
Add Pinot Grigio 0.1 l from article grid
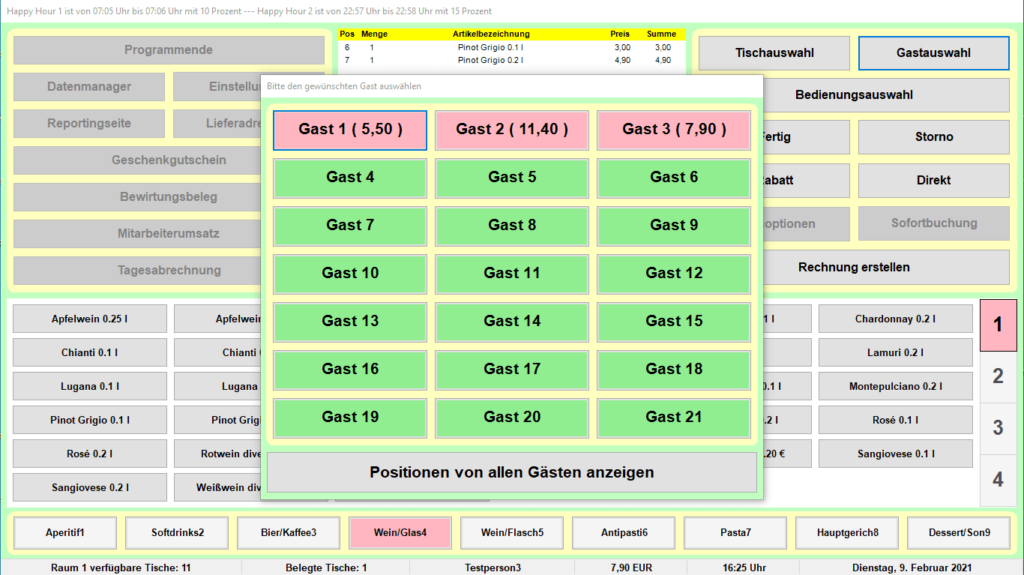pyautogui.click(x=89, y=420)
